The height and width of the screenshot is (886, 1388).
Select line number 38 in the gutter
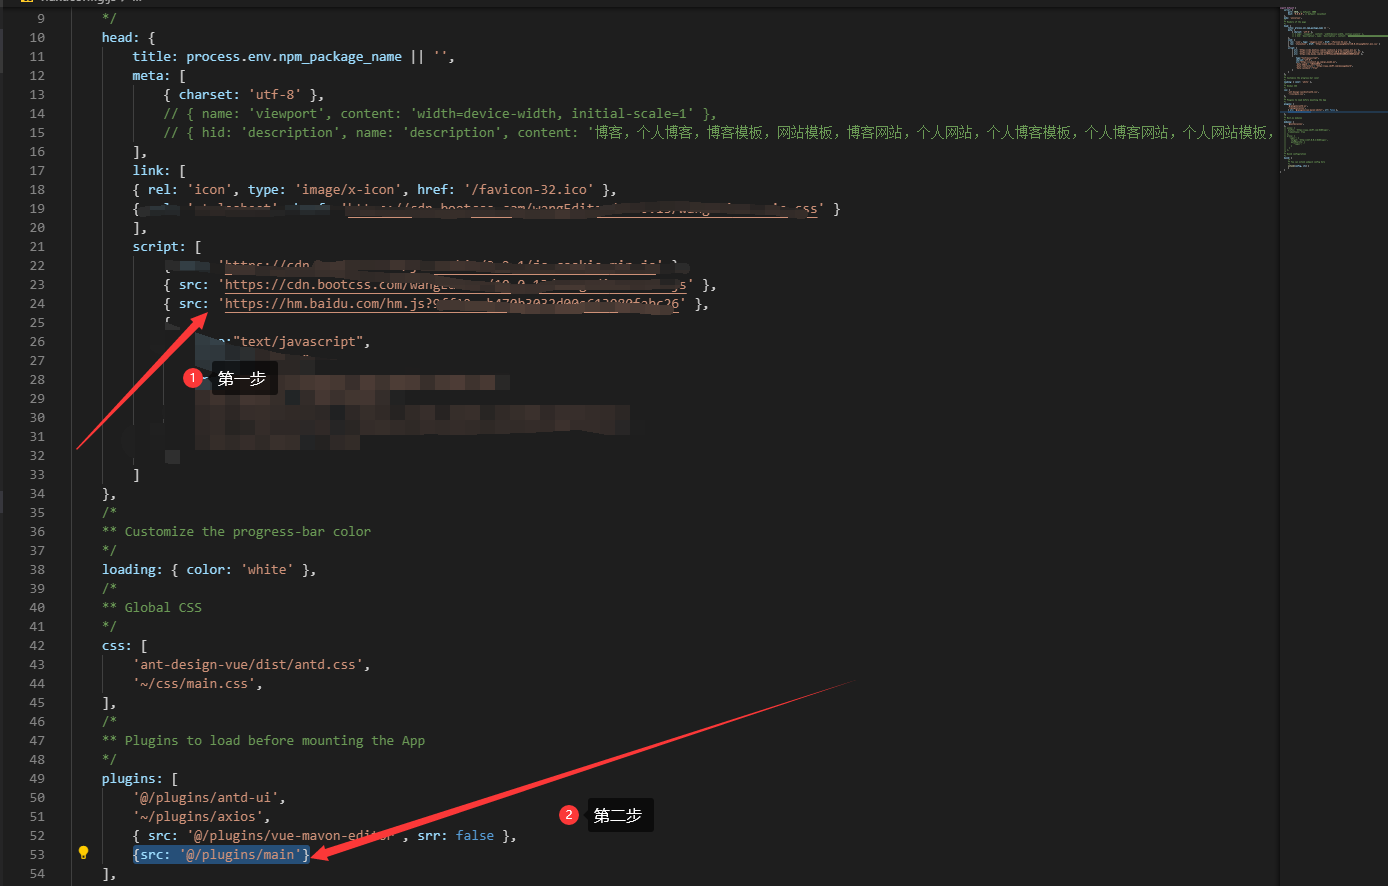(x=37, y=570)
